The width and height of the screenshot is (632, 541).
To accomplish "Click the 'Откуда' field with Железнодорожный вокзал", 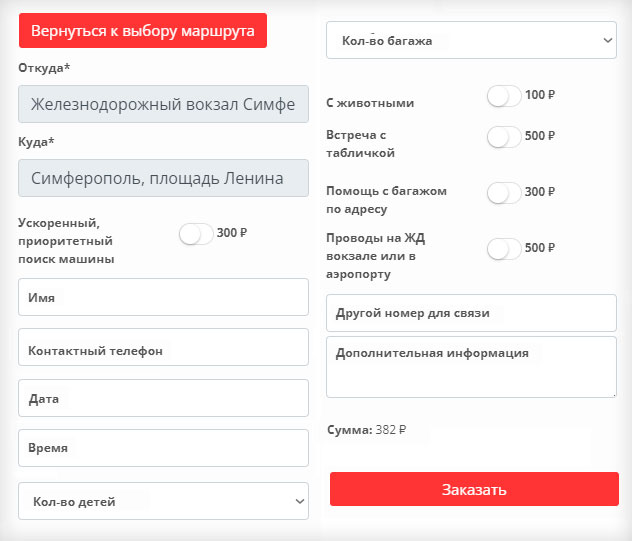I will [x=163, y=104].
